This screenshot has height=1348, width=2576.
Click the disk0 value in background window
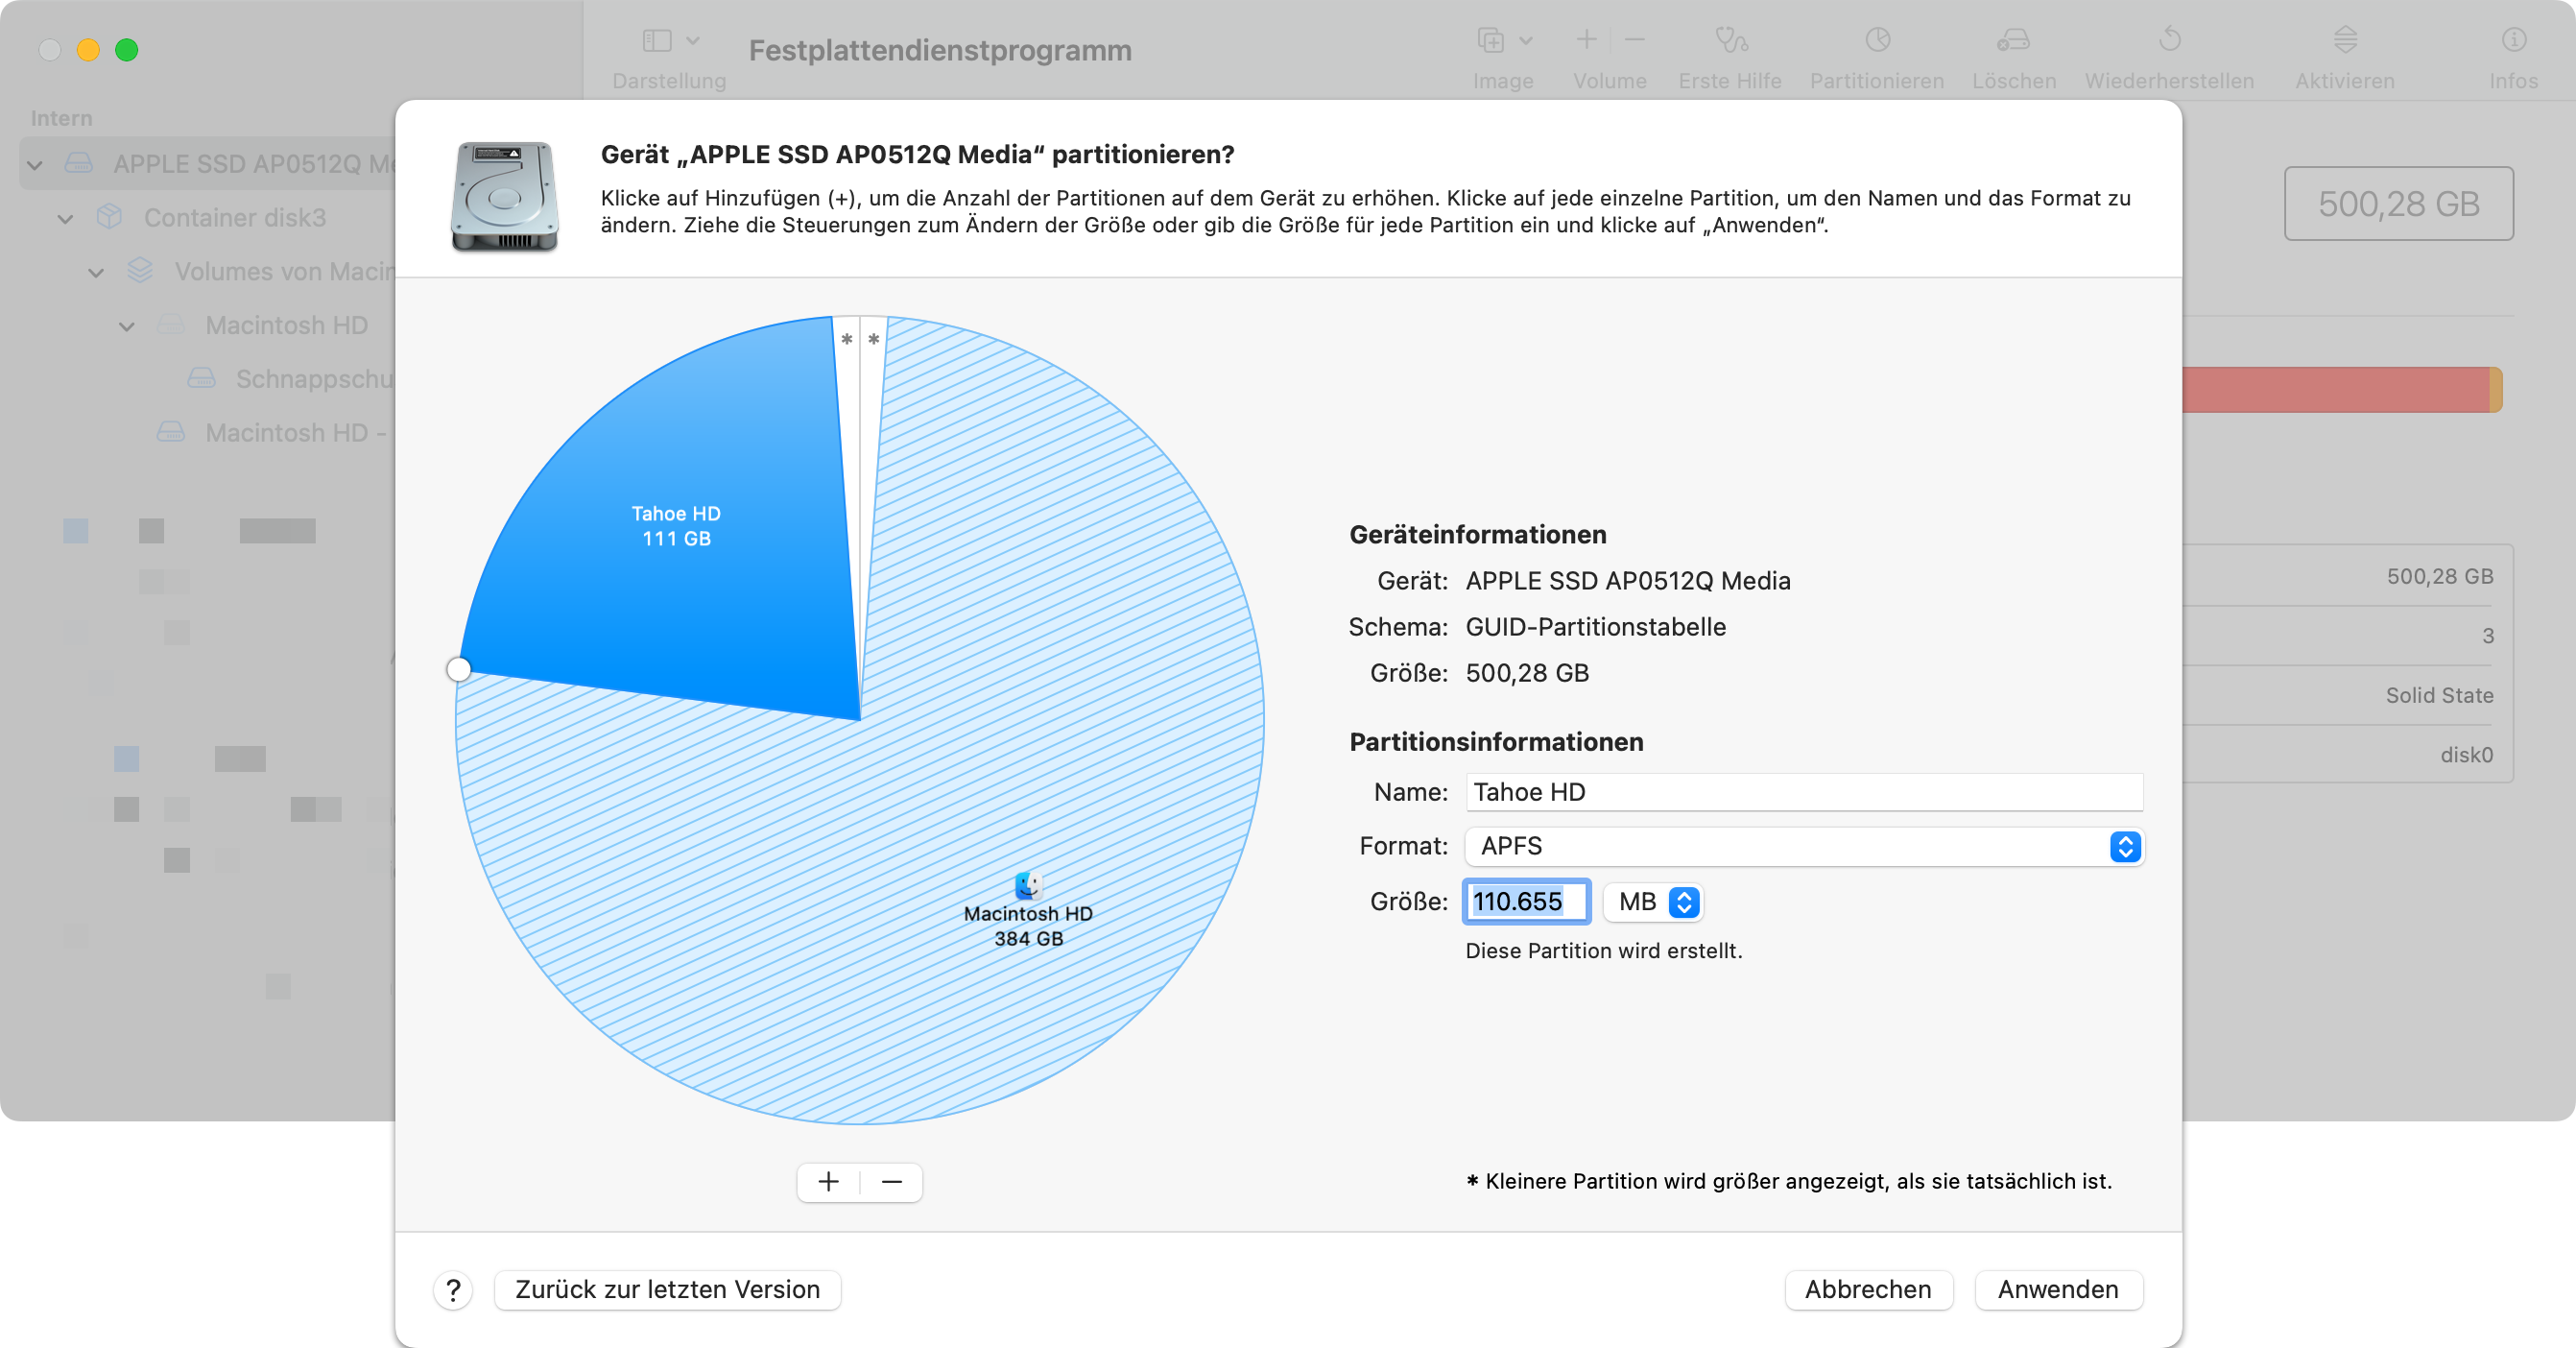pyautogui.click(x=2466, y=755)
